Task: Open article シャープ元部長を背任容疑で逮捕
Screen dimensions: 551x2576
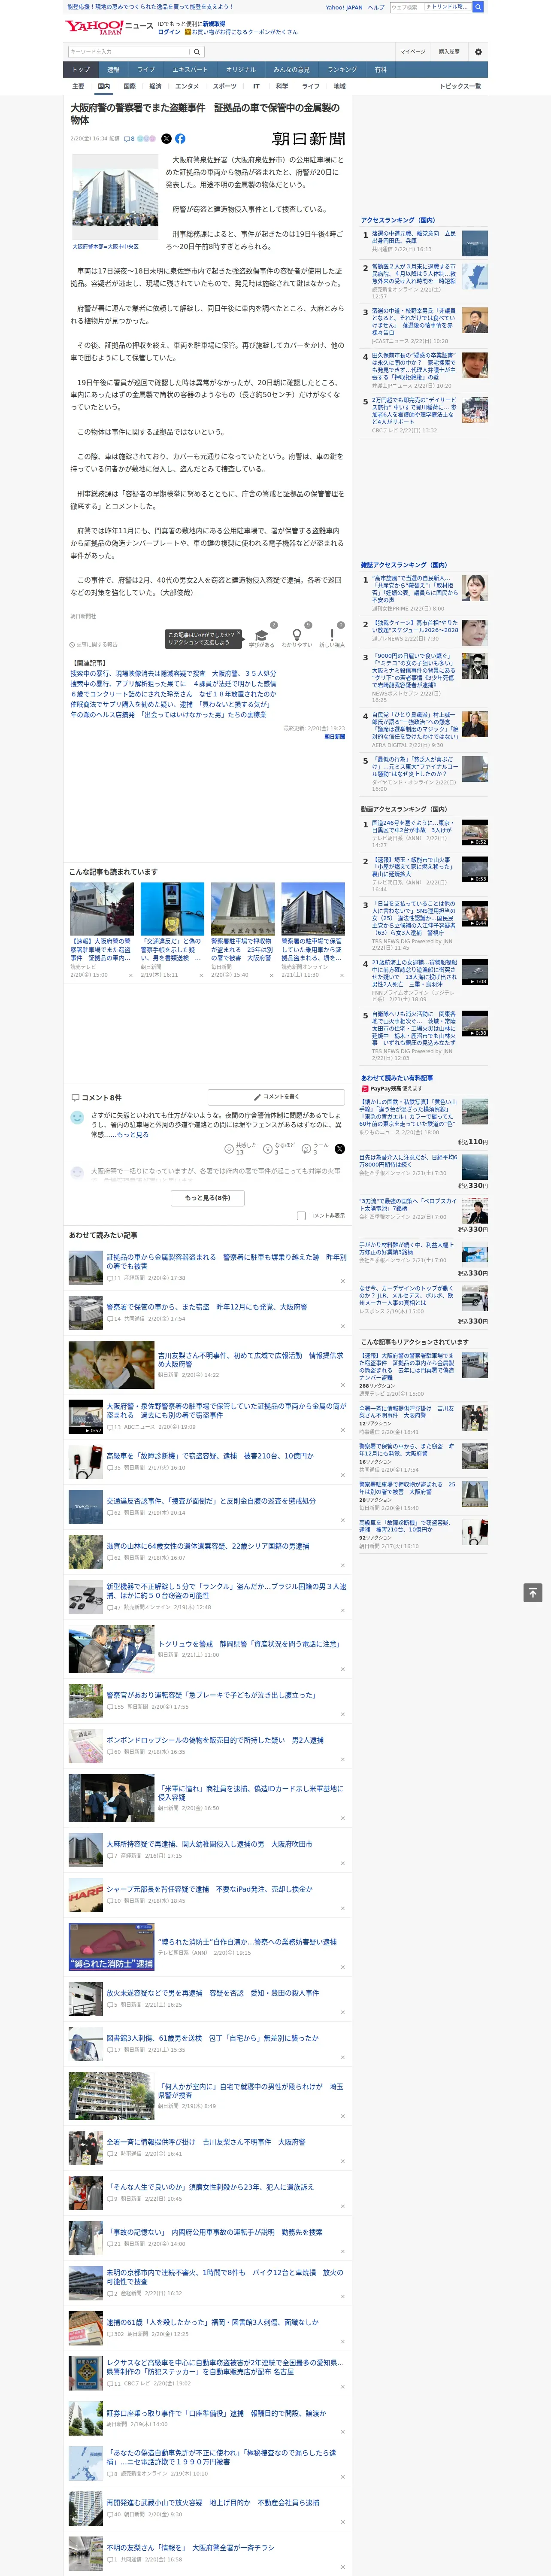Action: 209,1890
